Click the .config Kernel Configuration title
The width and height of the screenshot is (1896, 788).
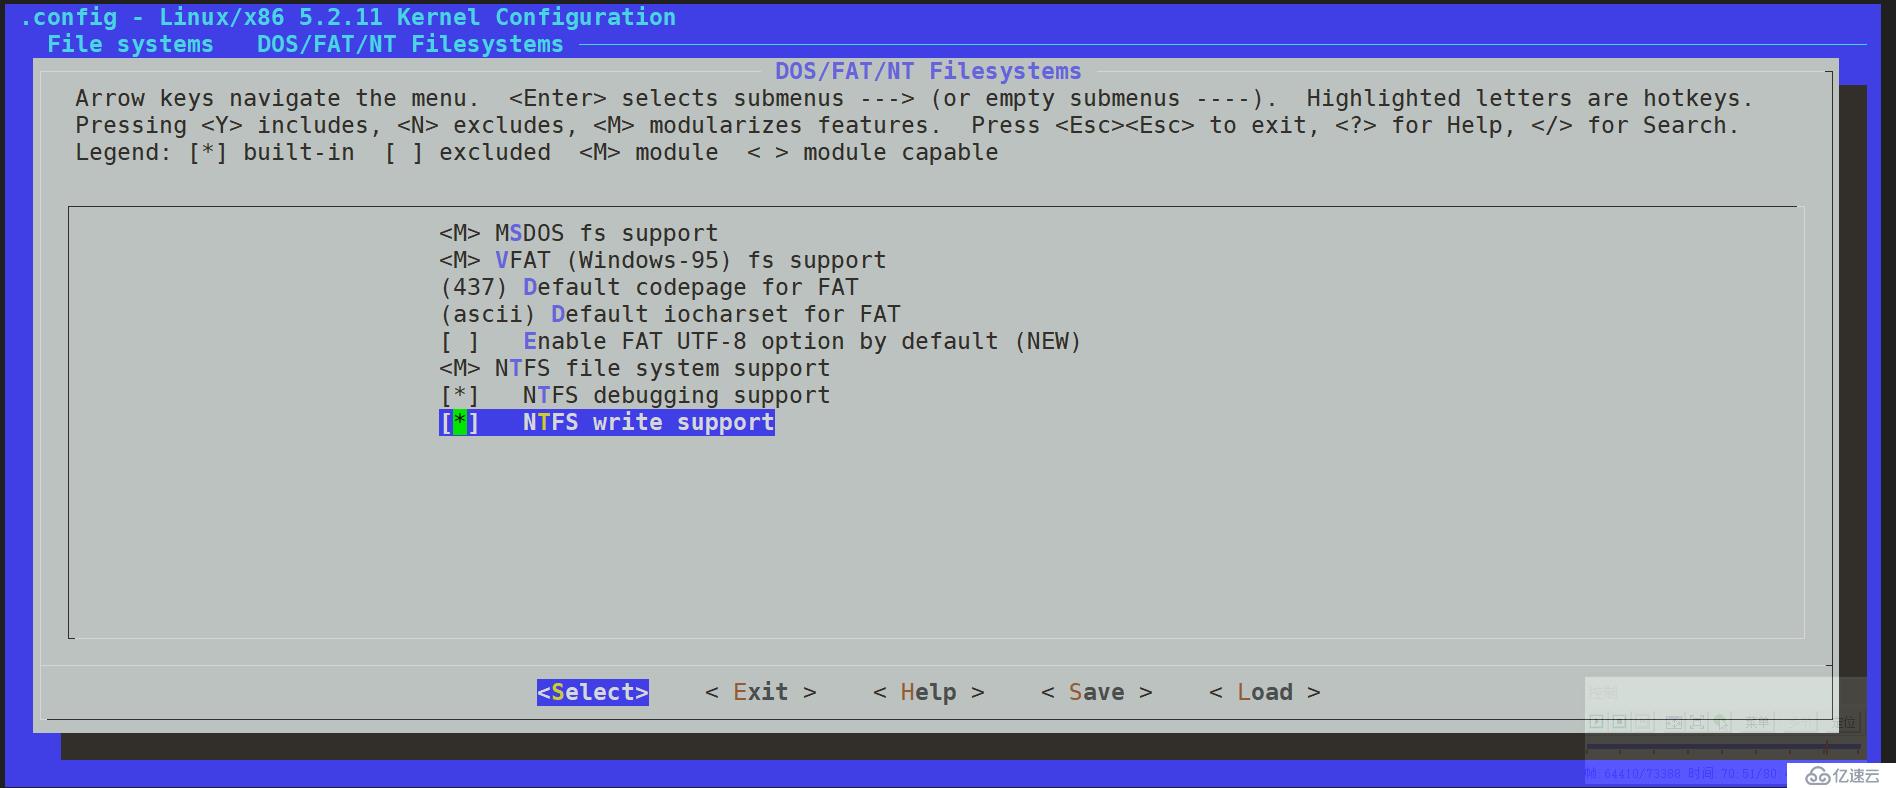coord(348,17)
